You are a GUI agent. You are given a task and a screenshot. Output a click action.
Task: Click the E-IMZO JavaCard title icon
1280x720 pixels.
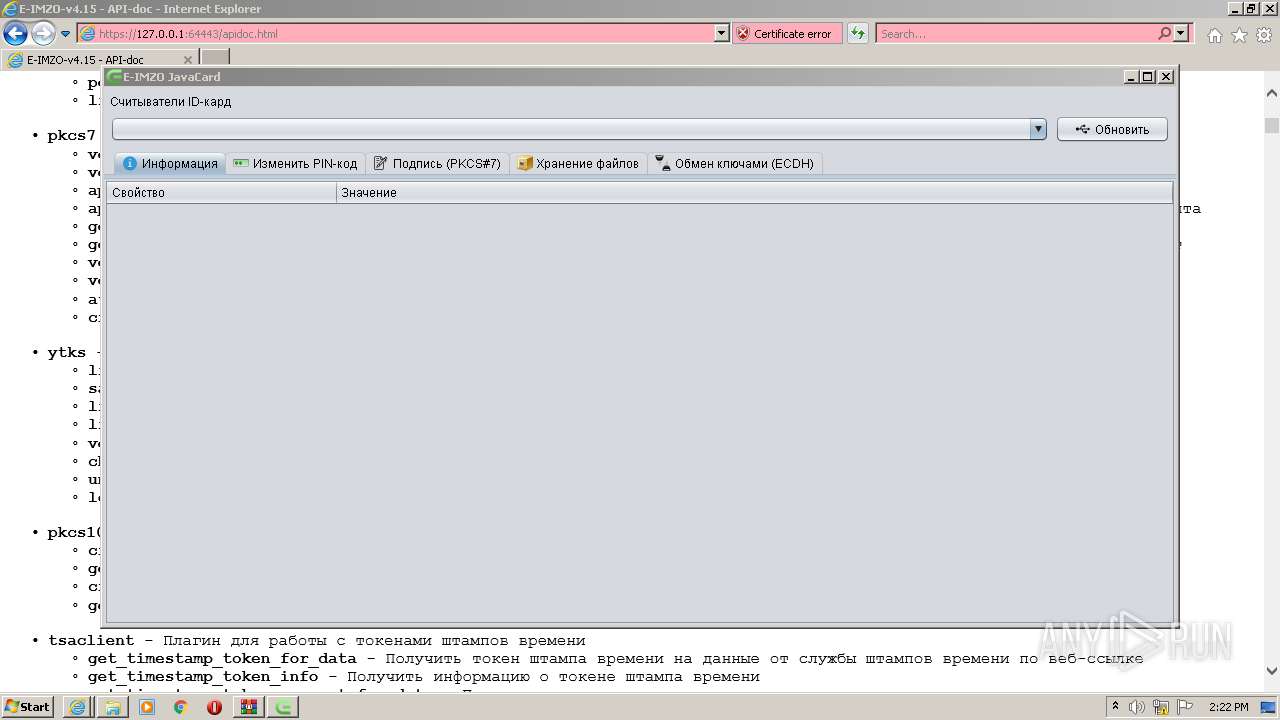114,77
